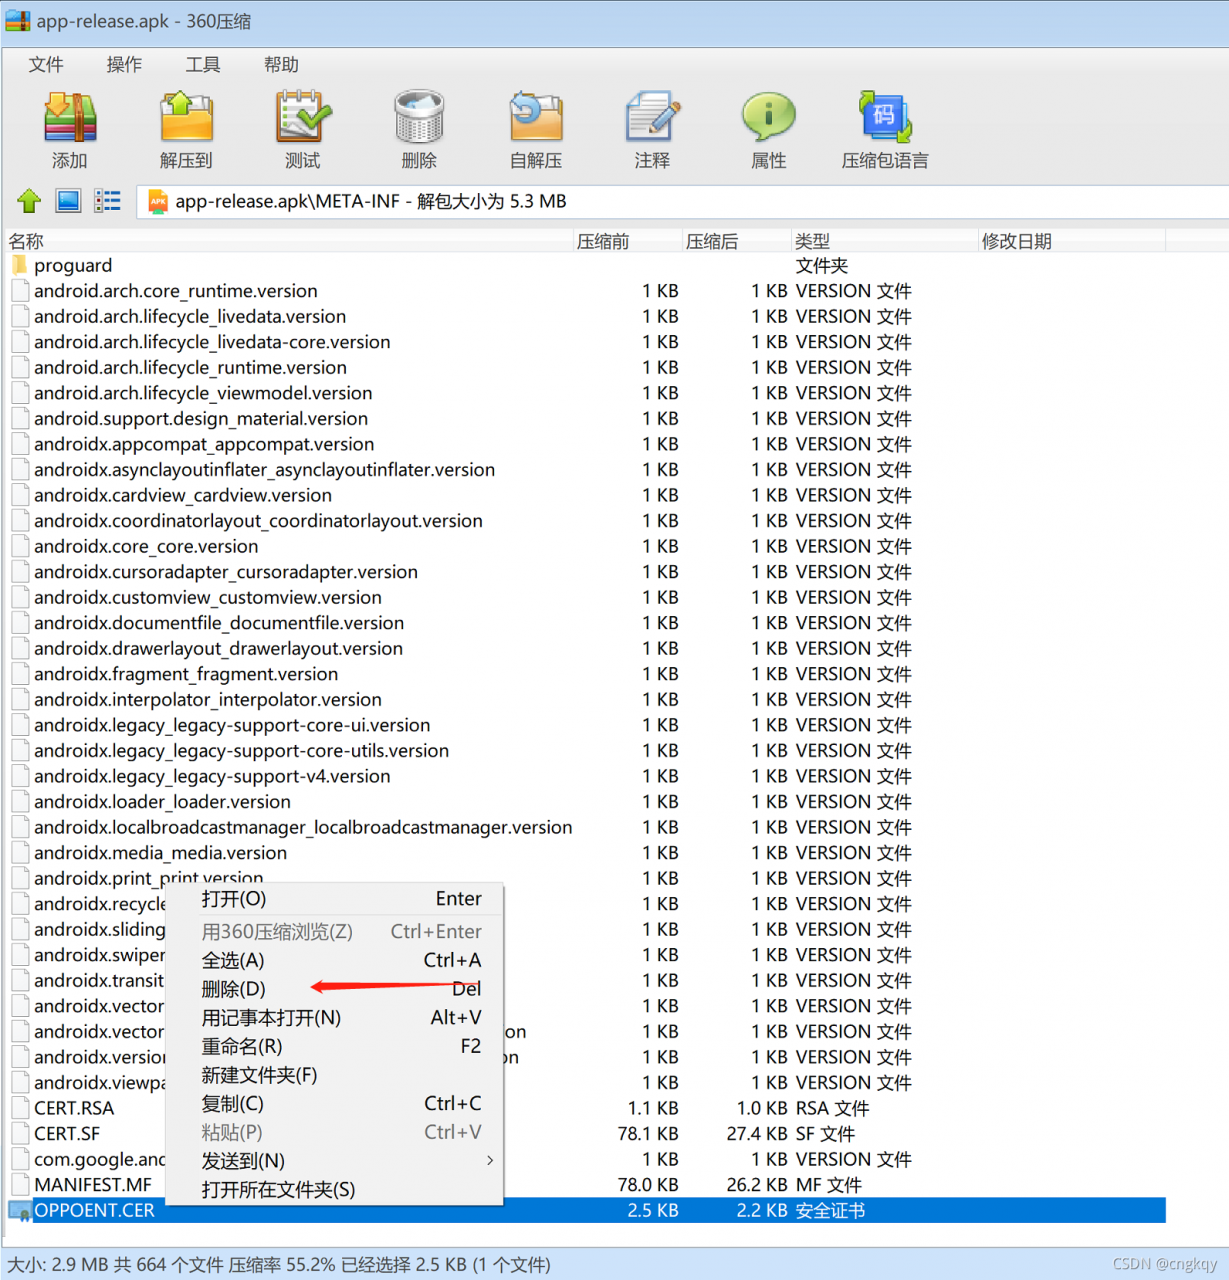The width and height of the screenshot is (1229, 1280).
Task: Open the 文件 menu
Action: (46, 65)
